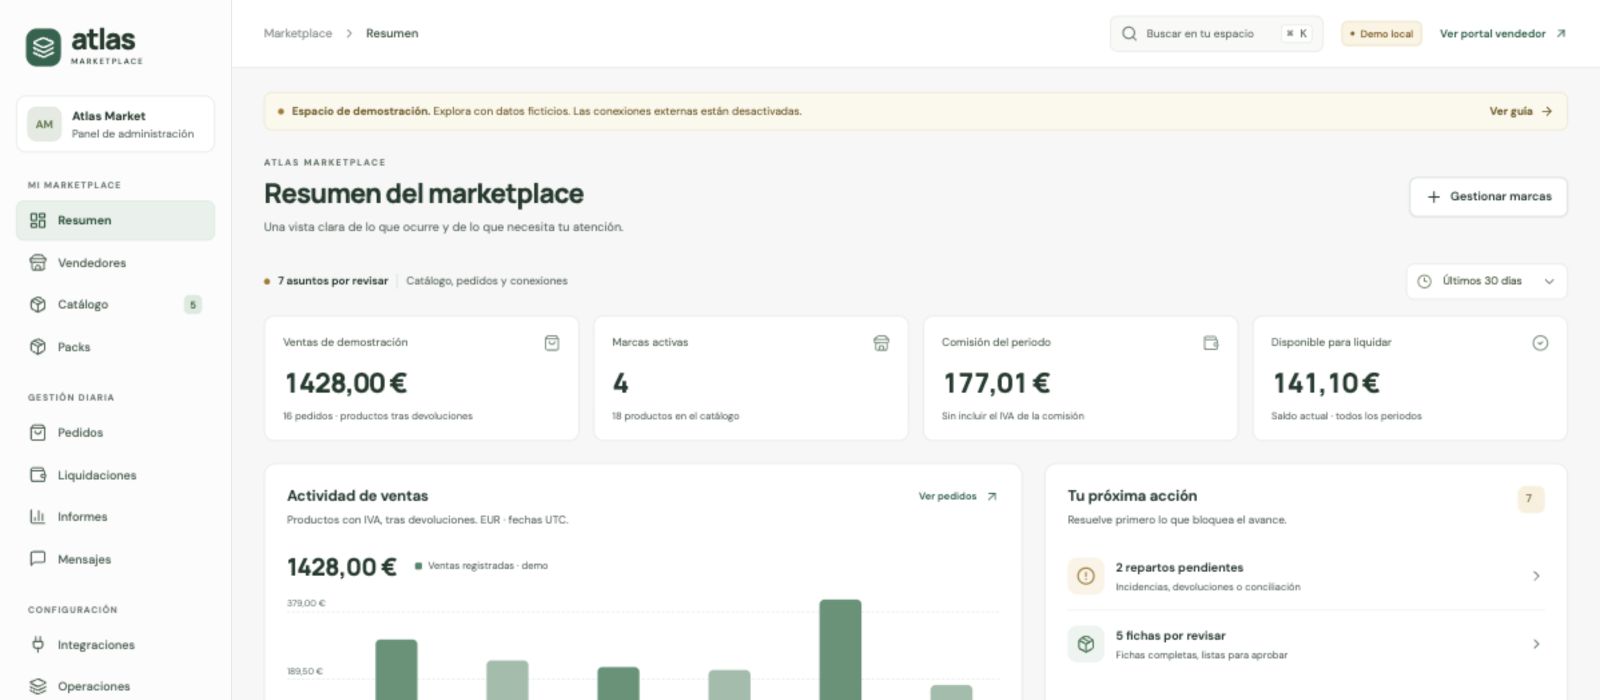
Task: Click the Marketplace breadcrumb link
Action: click(298, 34)
